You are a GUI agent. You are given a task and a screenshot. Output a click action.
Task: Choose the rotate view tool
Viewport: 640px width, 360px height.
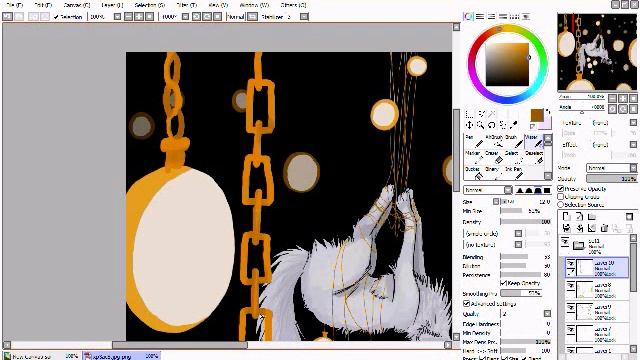pos(491,125)
